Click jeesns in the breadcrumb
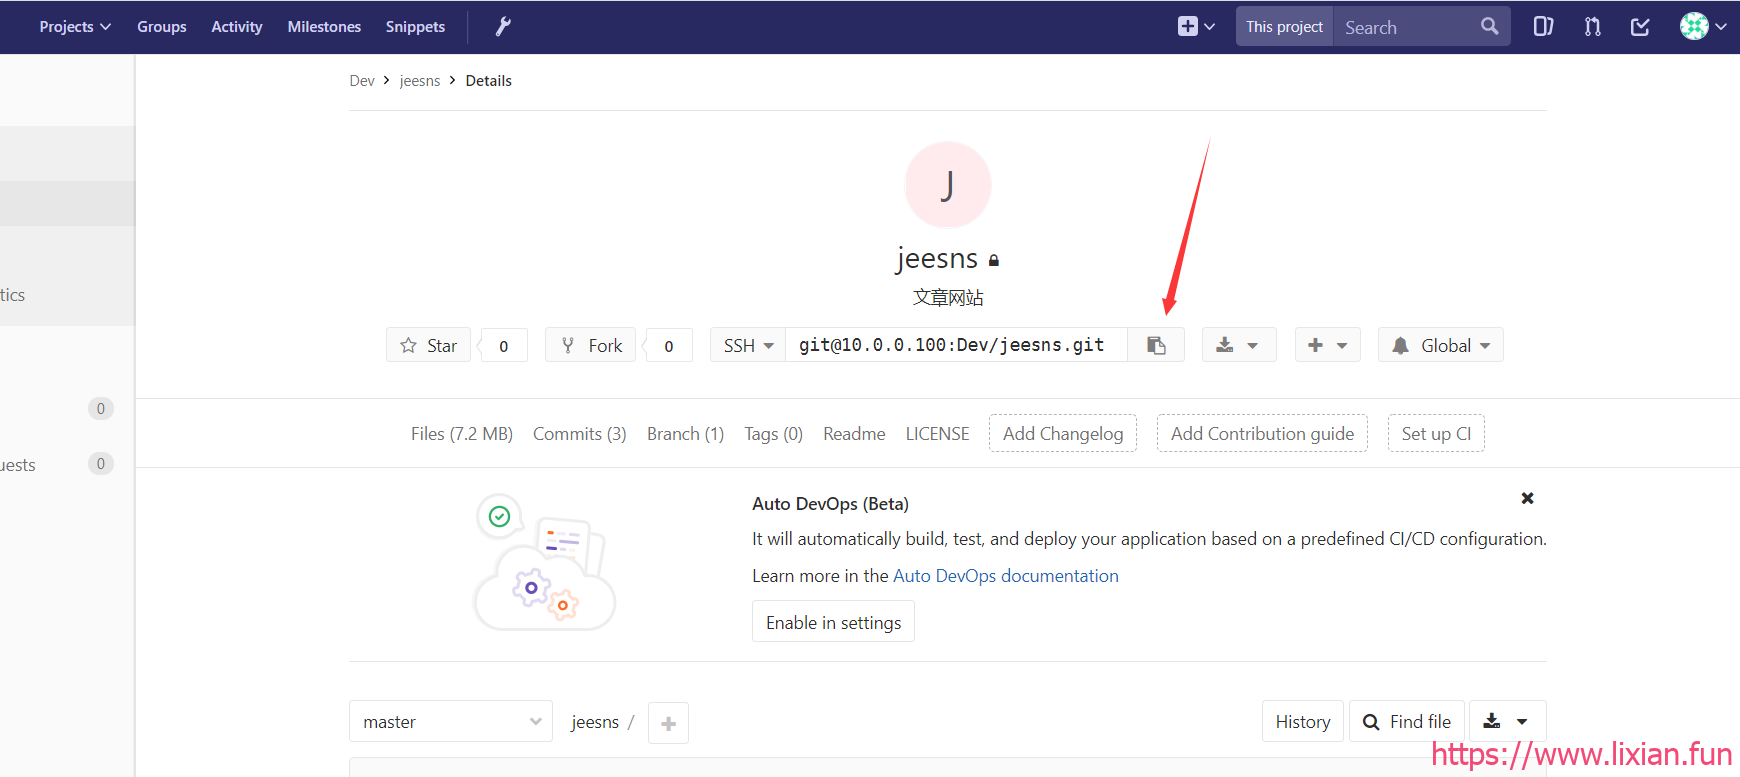This screenshot has height=777, width=1740. (420, 81)
